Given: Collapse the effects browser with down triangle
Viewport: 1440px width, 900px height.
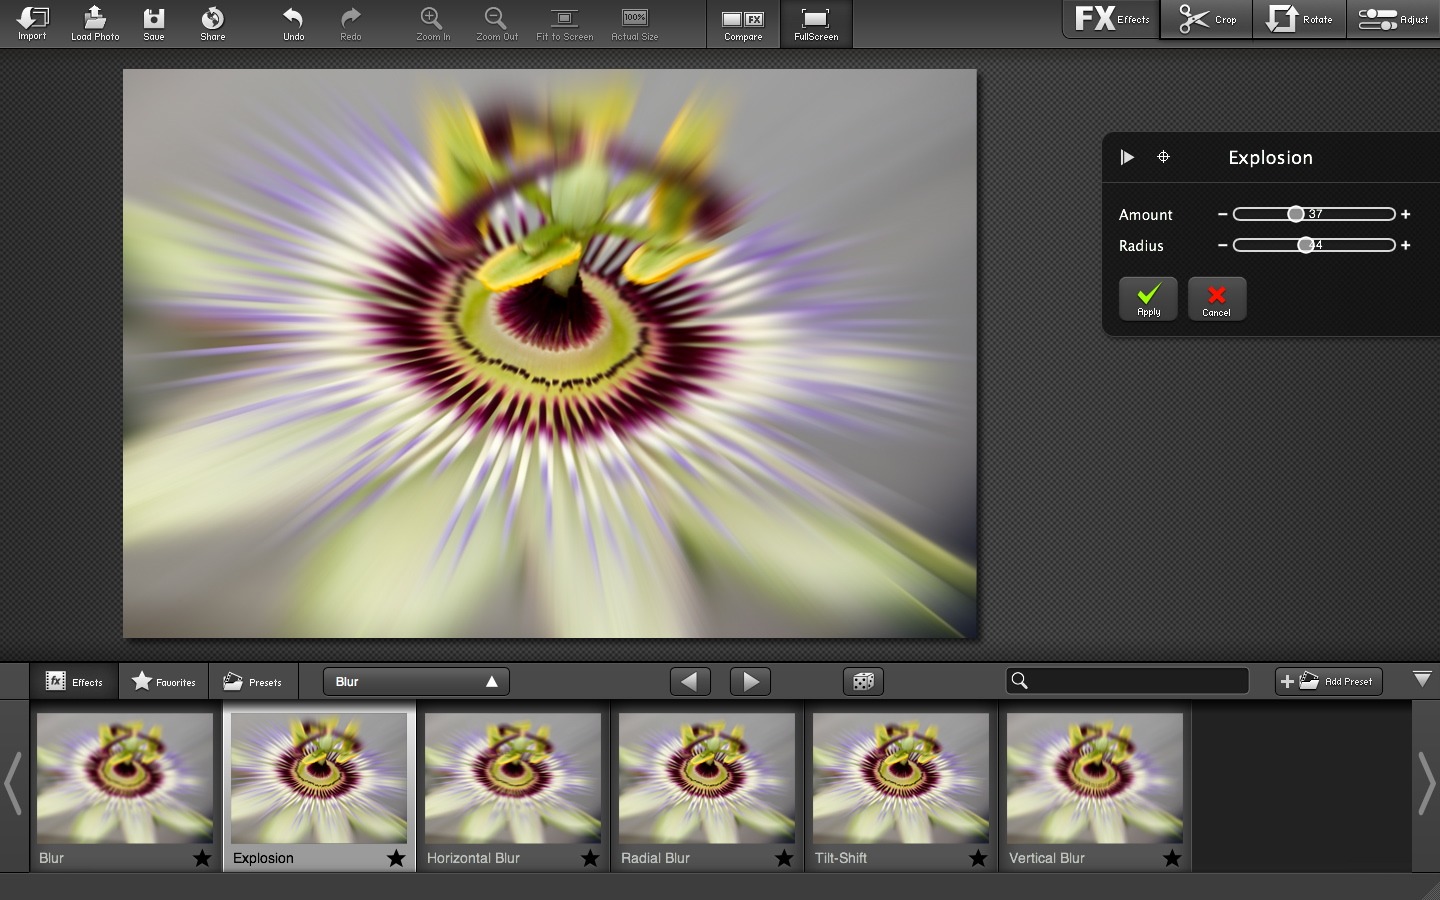Looking at the screenshot, I should (x=1422, y=680).
